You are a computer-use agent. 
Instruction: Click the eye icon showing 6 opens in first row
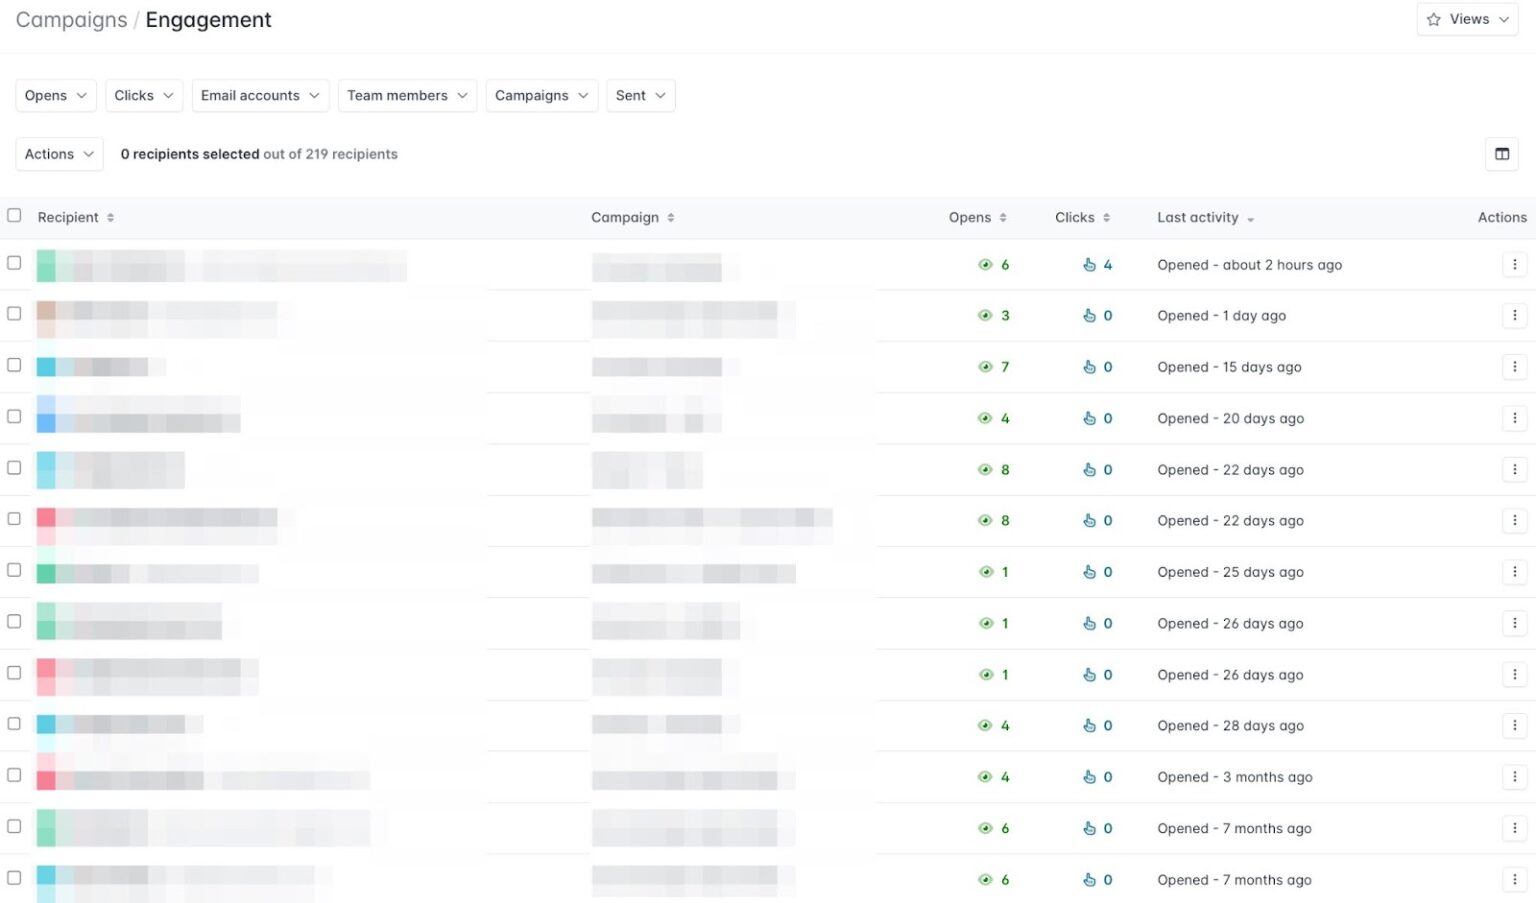986,264
